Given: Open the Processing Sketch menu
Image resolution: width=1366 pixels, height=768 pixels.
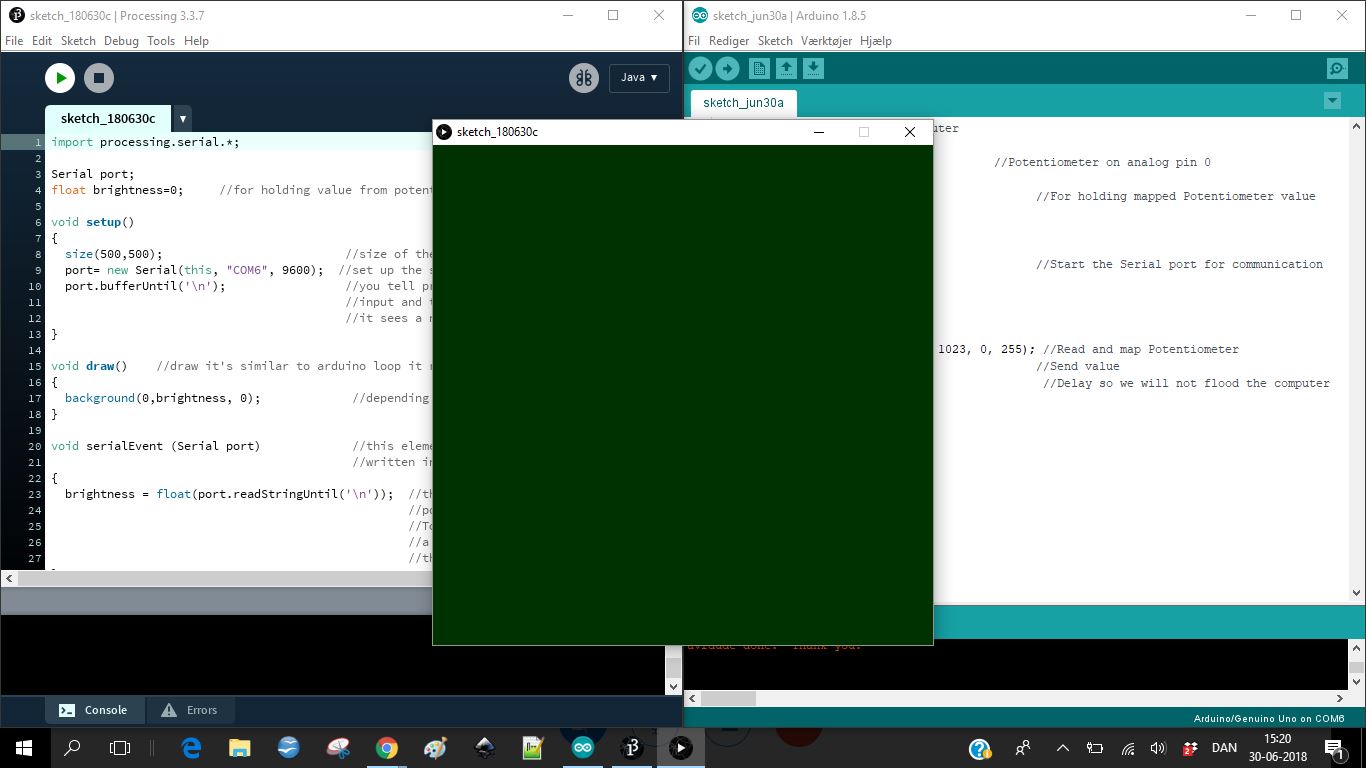Looking at the screenshot, I should tap(78, 41).
